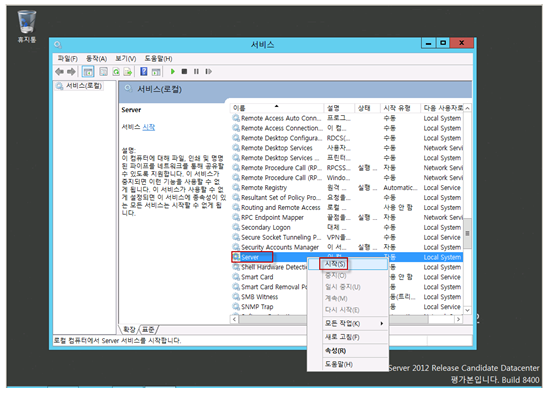
Task: Select the Remote Access Connection... service
Action: tap(347, 128)
